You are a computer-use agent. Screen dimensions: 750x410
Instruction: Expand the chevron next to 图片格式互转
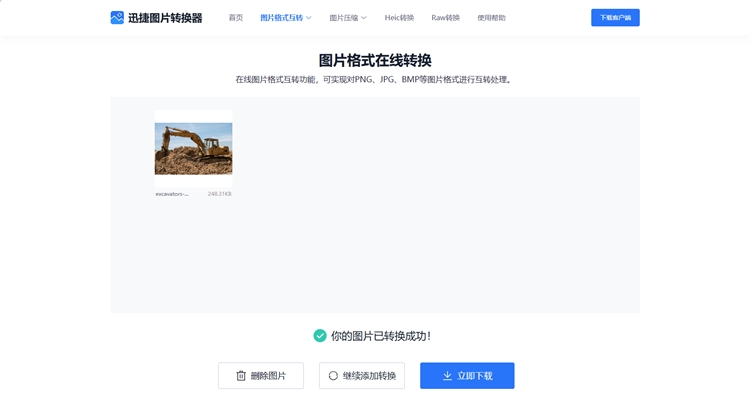tap(309, 18)
